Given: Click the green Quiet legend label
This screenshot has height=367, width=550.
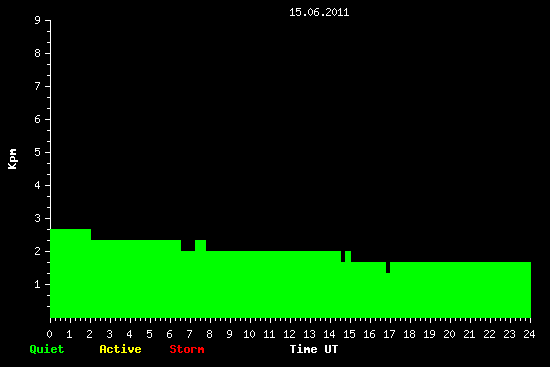Looking at the screenshot, I should pyautogui.click(x=47, y=349).
